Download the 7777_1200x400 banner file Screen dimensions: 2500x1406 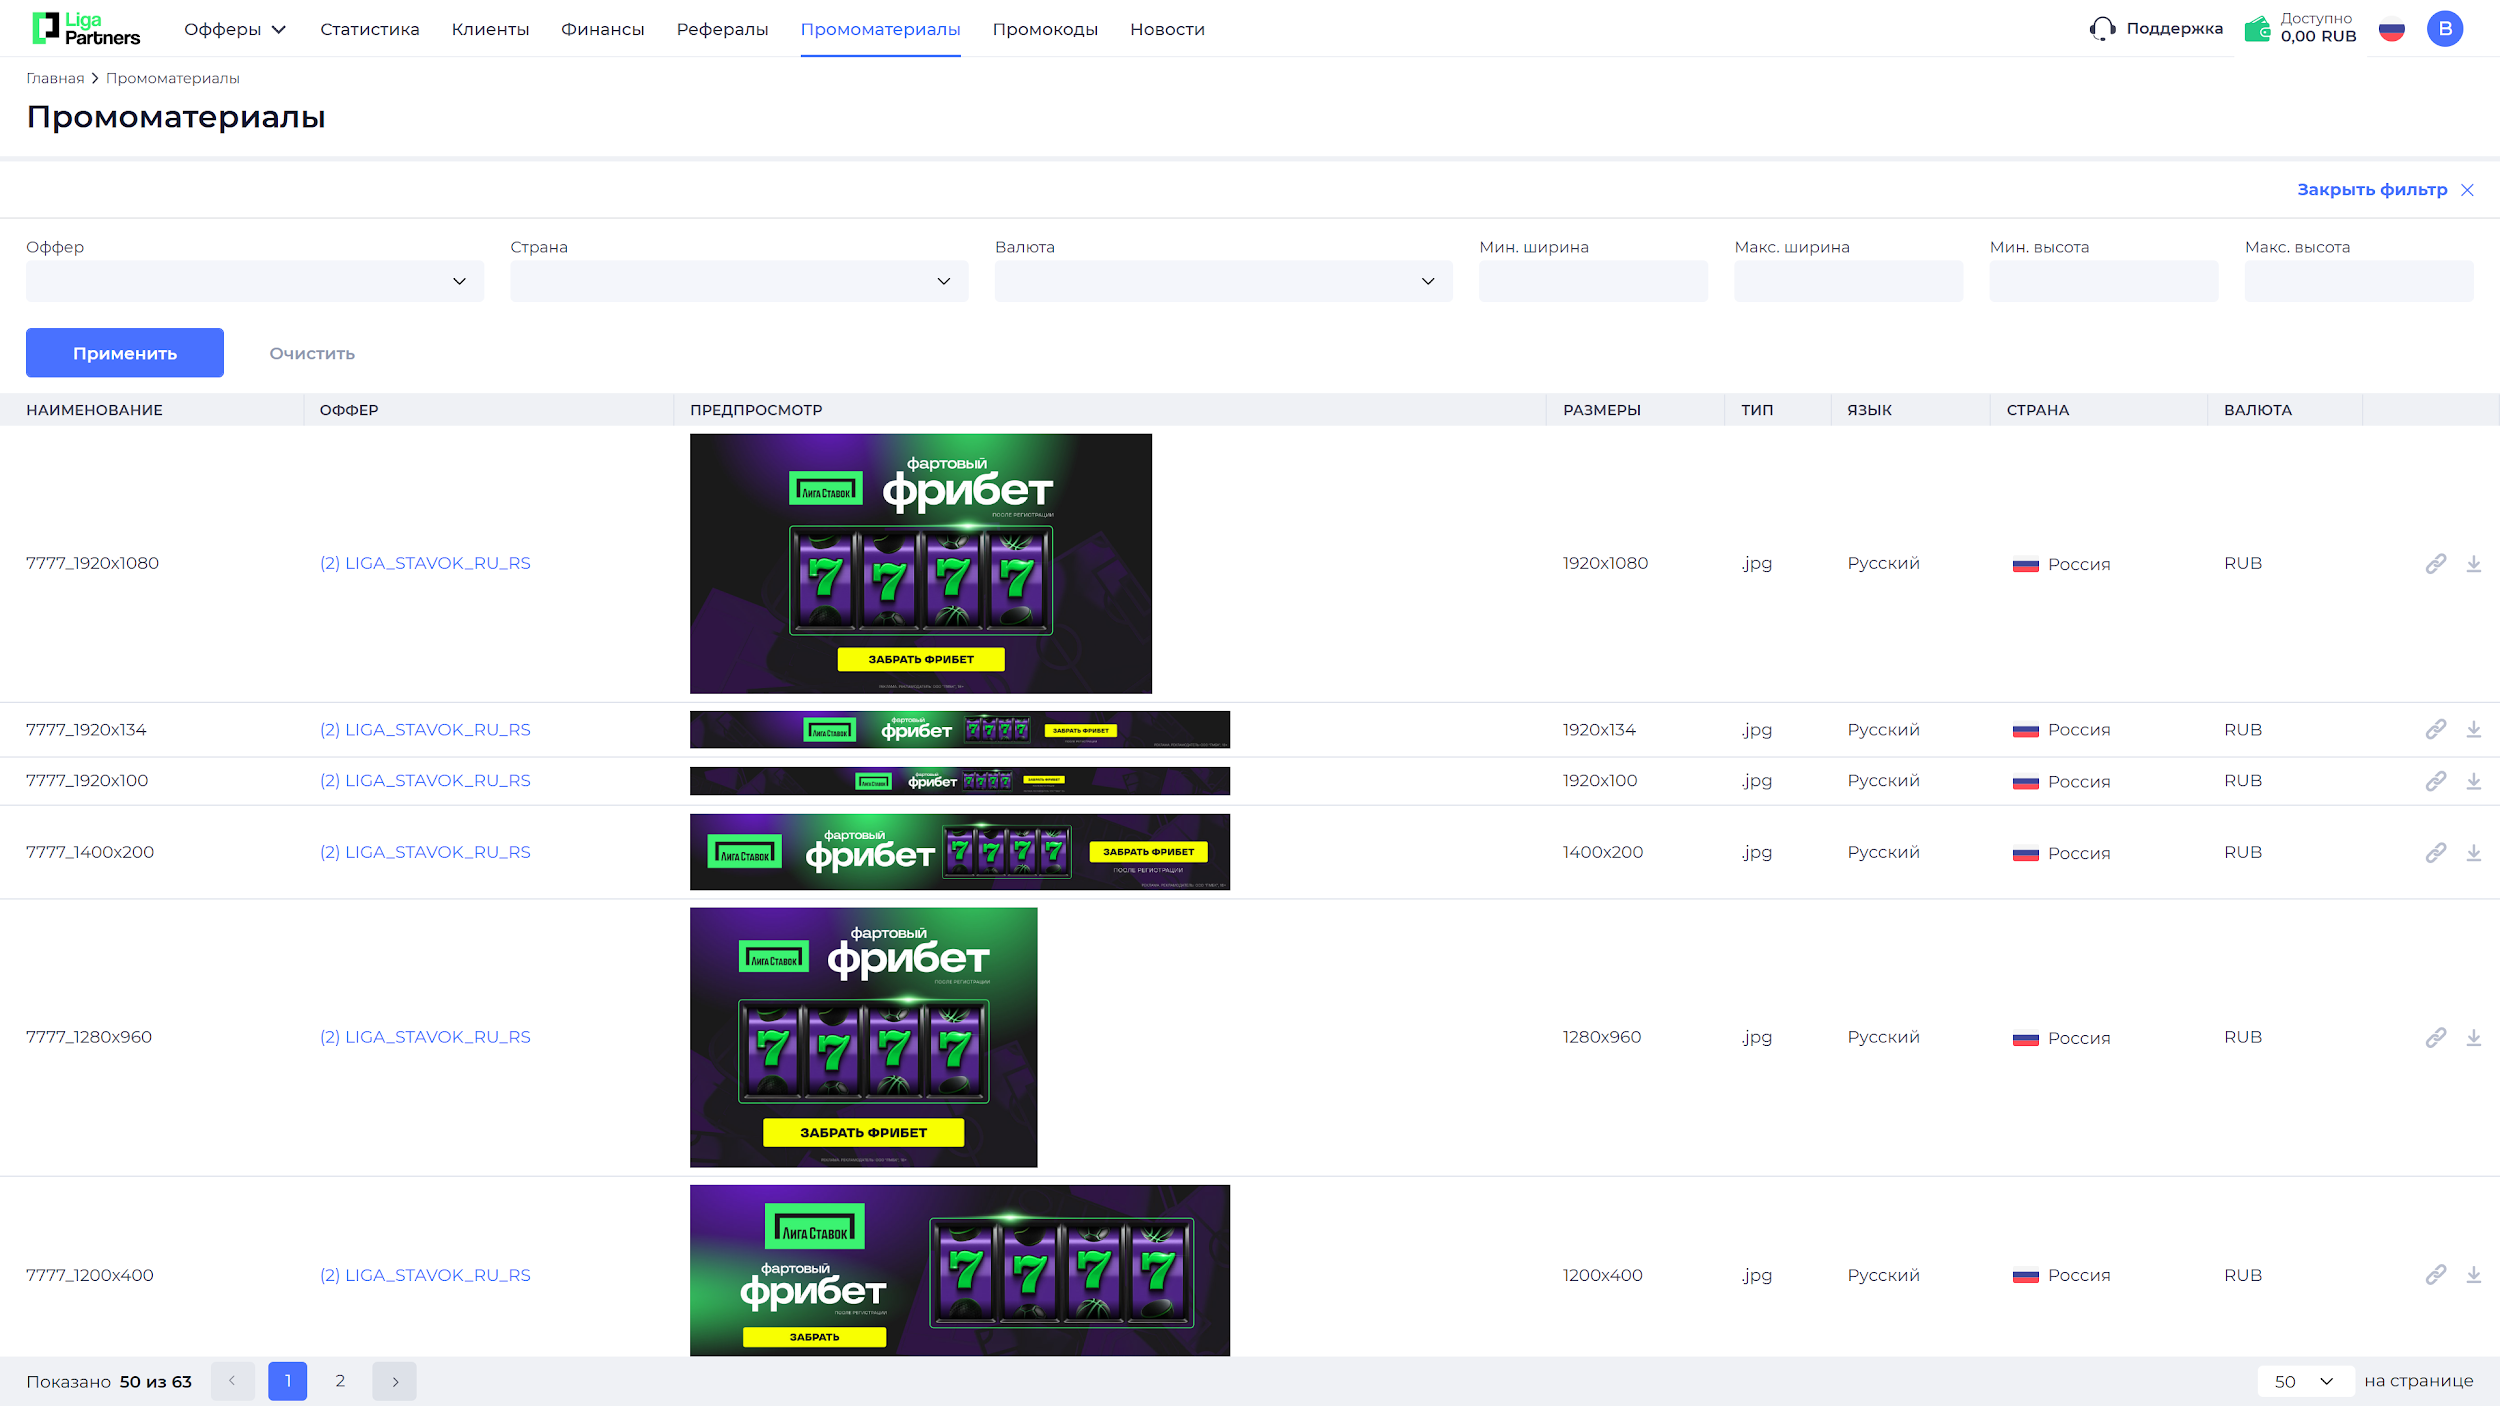click(2473, 1275)
